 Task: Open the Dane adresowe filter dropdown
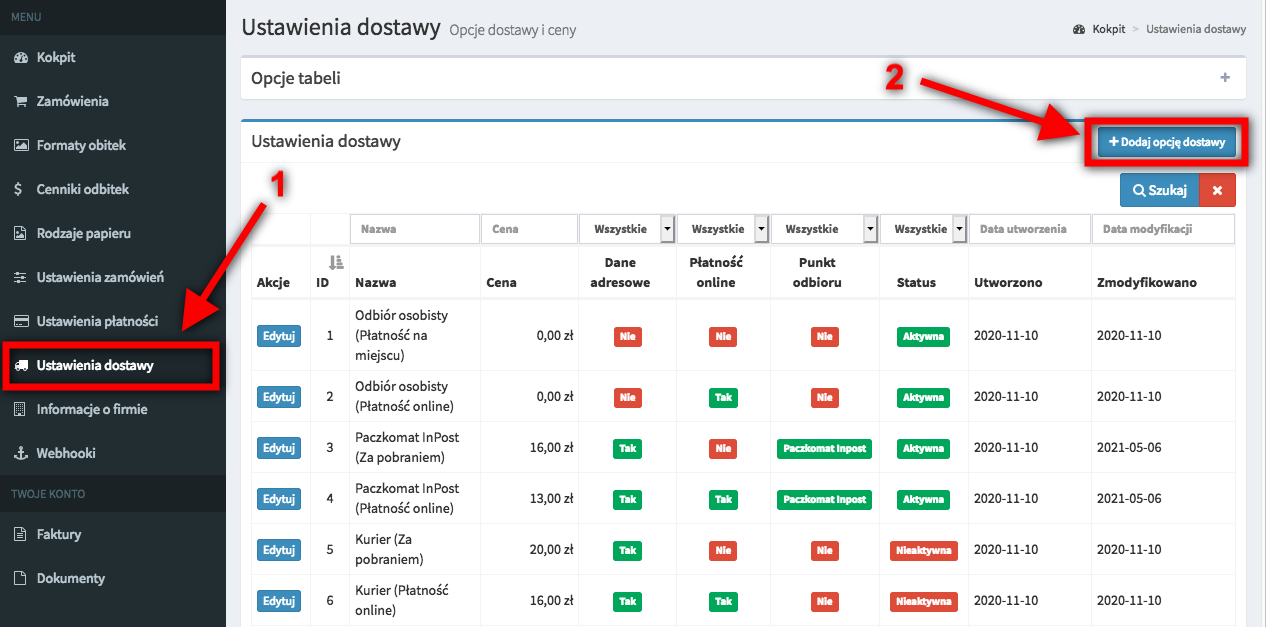(x=627, y=229)
